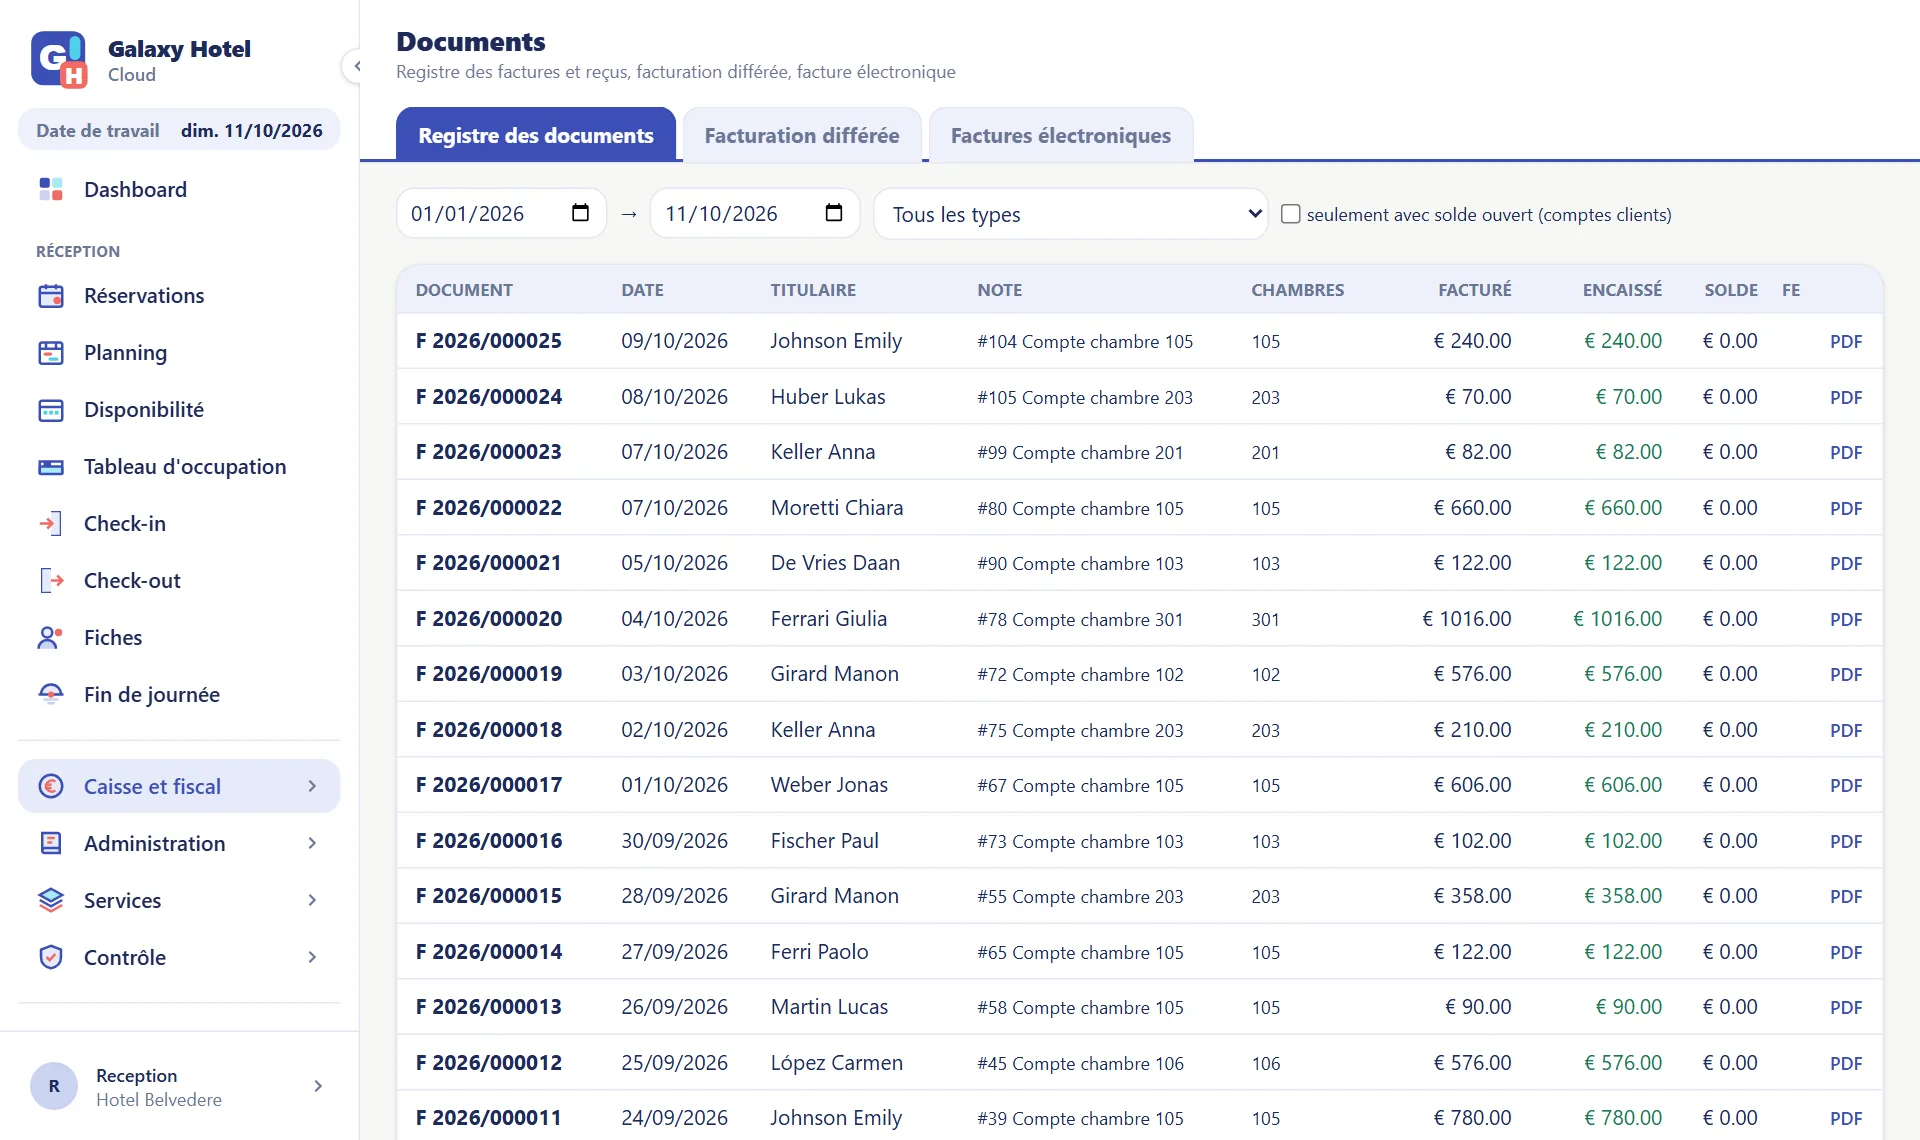The height and width of the screenshot is (1140, 1920).
Task: Click the Administration icon
Action: pyautogui.click(x=51, y=843)
